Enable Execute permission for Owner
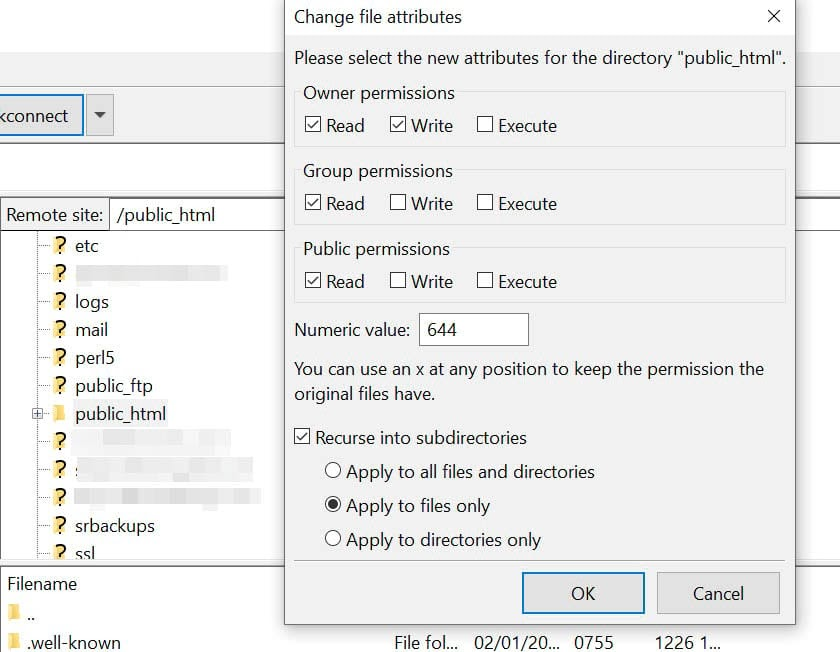This screenshot has width=840, height=652. (x=487, y=125)
